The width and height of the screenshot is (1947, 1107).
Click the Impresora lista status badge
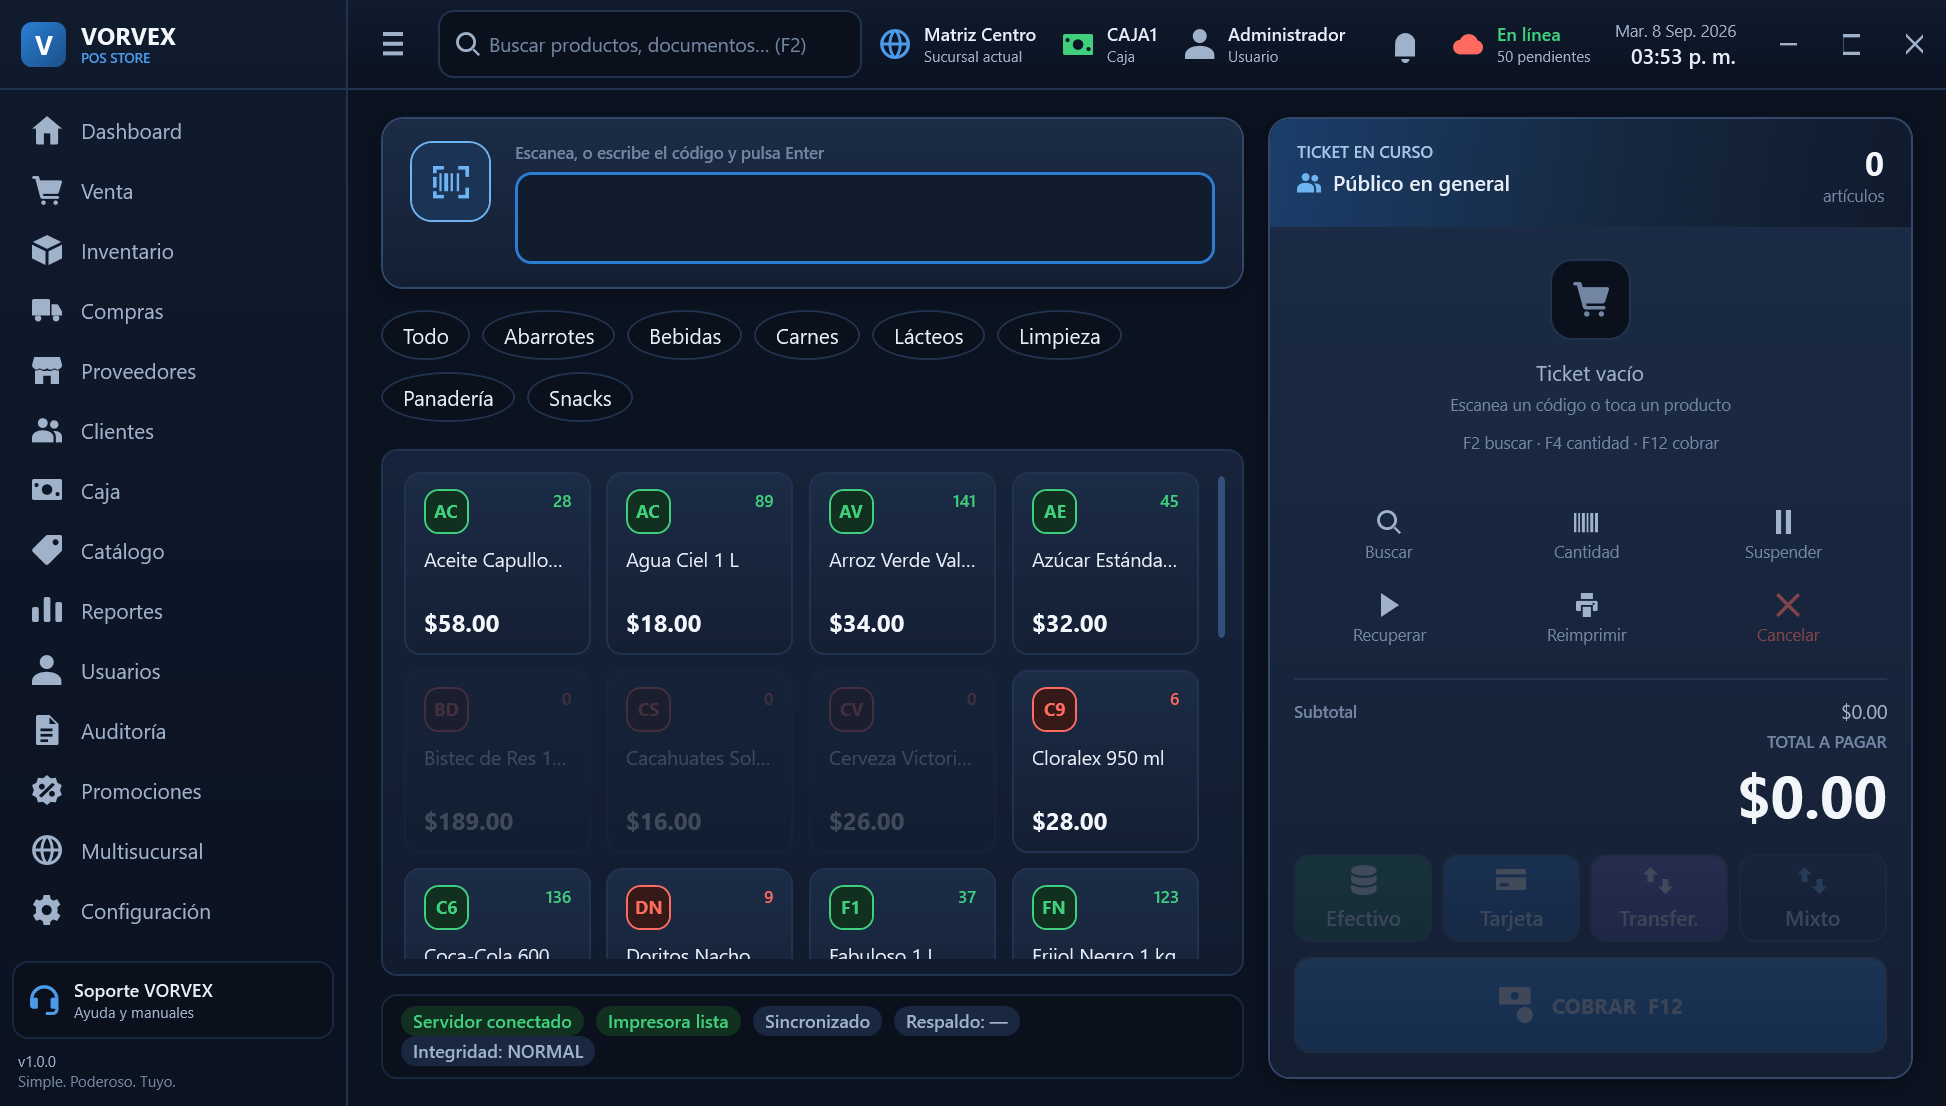point(668,1021)
